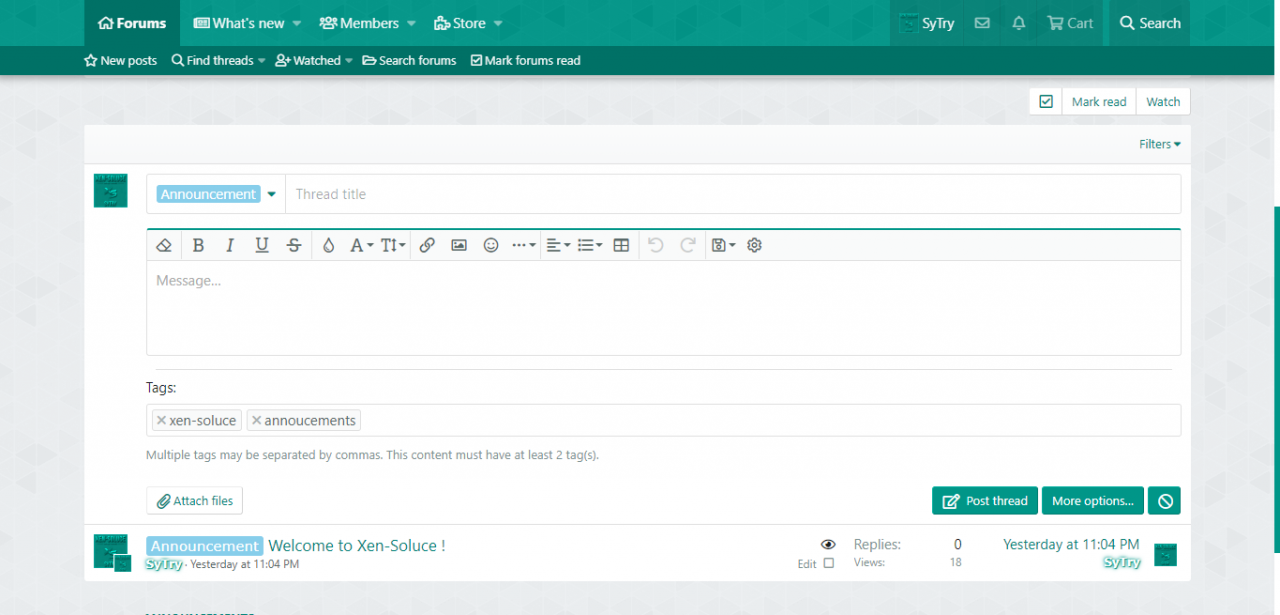Open the Insert image tool
Image resolution: width=1280 pixels, height=615 pixels.
[x=459, y=245]
